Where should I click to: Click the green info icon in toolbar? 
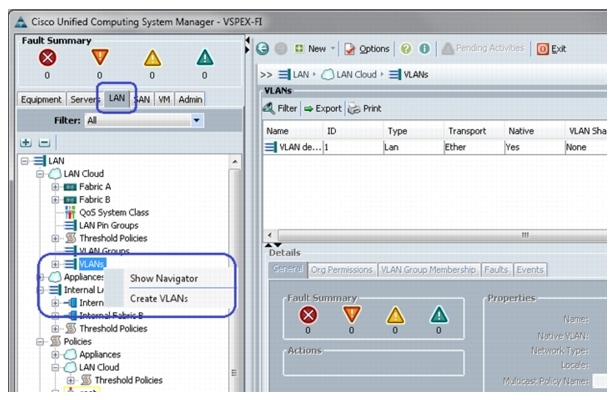tap(422, 48)
